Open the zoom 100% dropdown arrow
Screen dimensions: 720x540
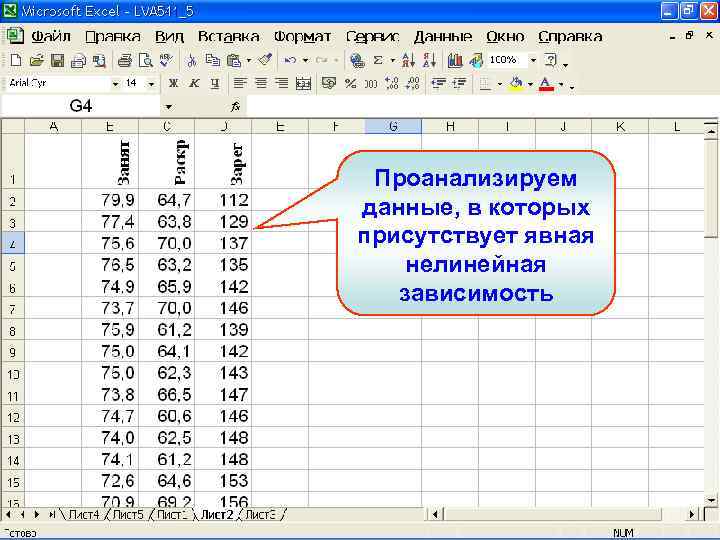click(x=533, y=60)
